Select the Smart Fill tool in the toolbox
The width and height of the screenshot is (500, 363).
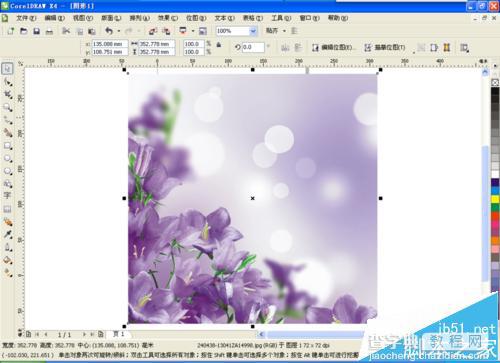8,133
